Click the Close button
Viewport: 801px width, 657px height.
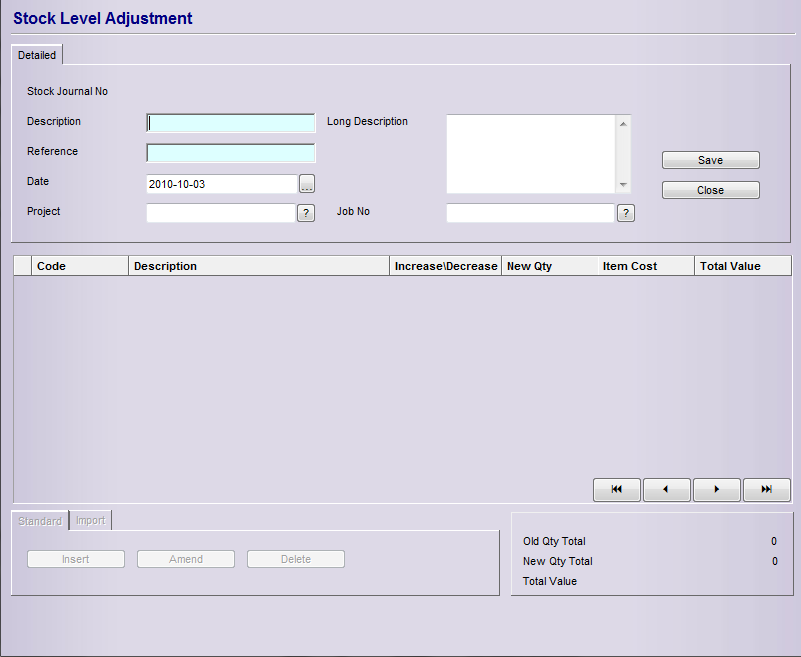710,190
